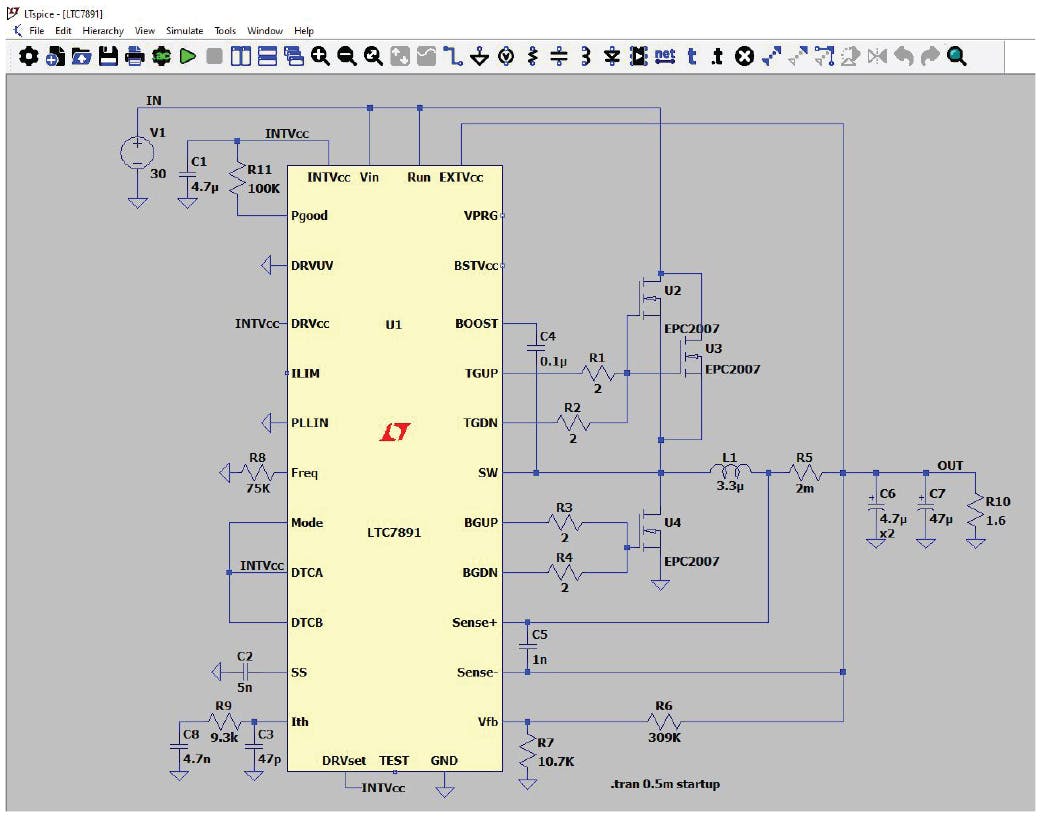Click the voltage source V1 labeled 30
This screenshot has width=1041, height=817.
coord(135,150)
